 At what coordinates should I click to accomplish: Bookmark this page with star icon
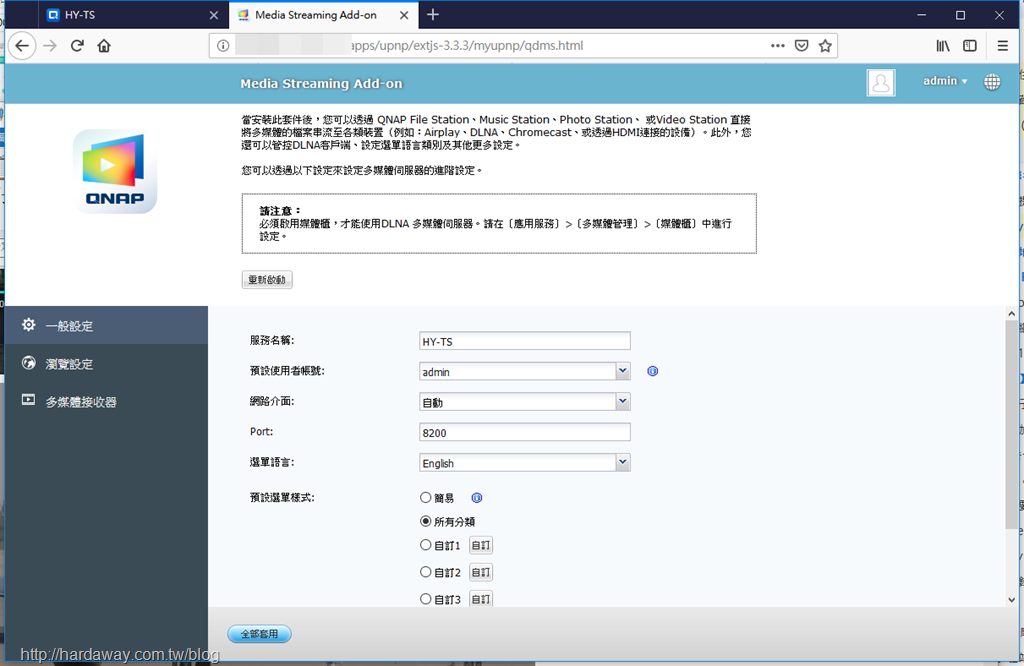tap(825, 46)
